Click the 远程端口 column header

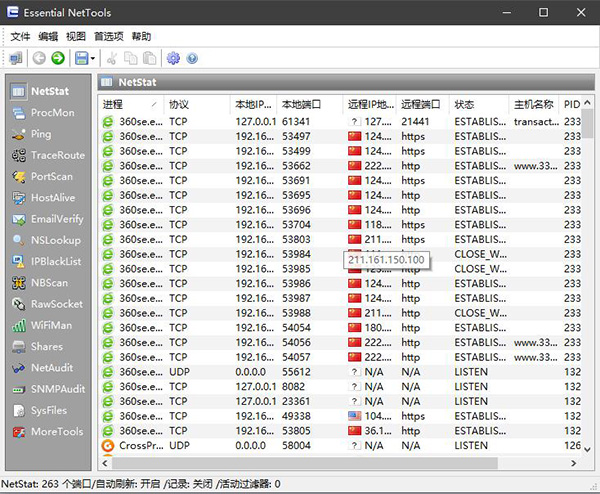[x=422, y=104]
